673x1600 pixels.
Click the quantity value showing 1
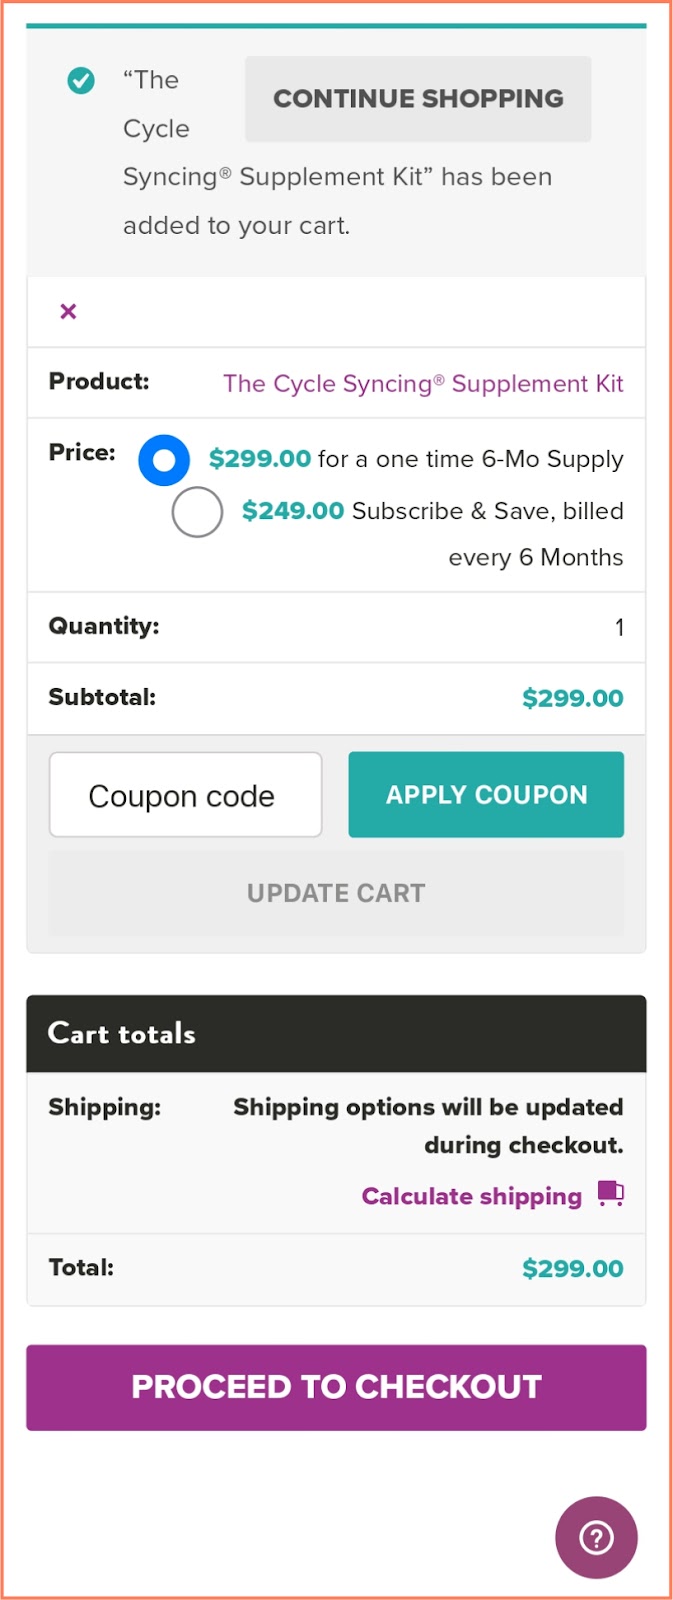[x=618, y=627]
